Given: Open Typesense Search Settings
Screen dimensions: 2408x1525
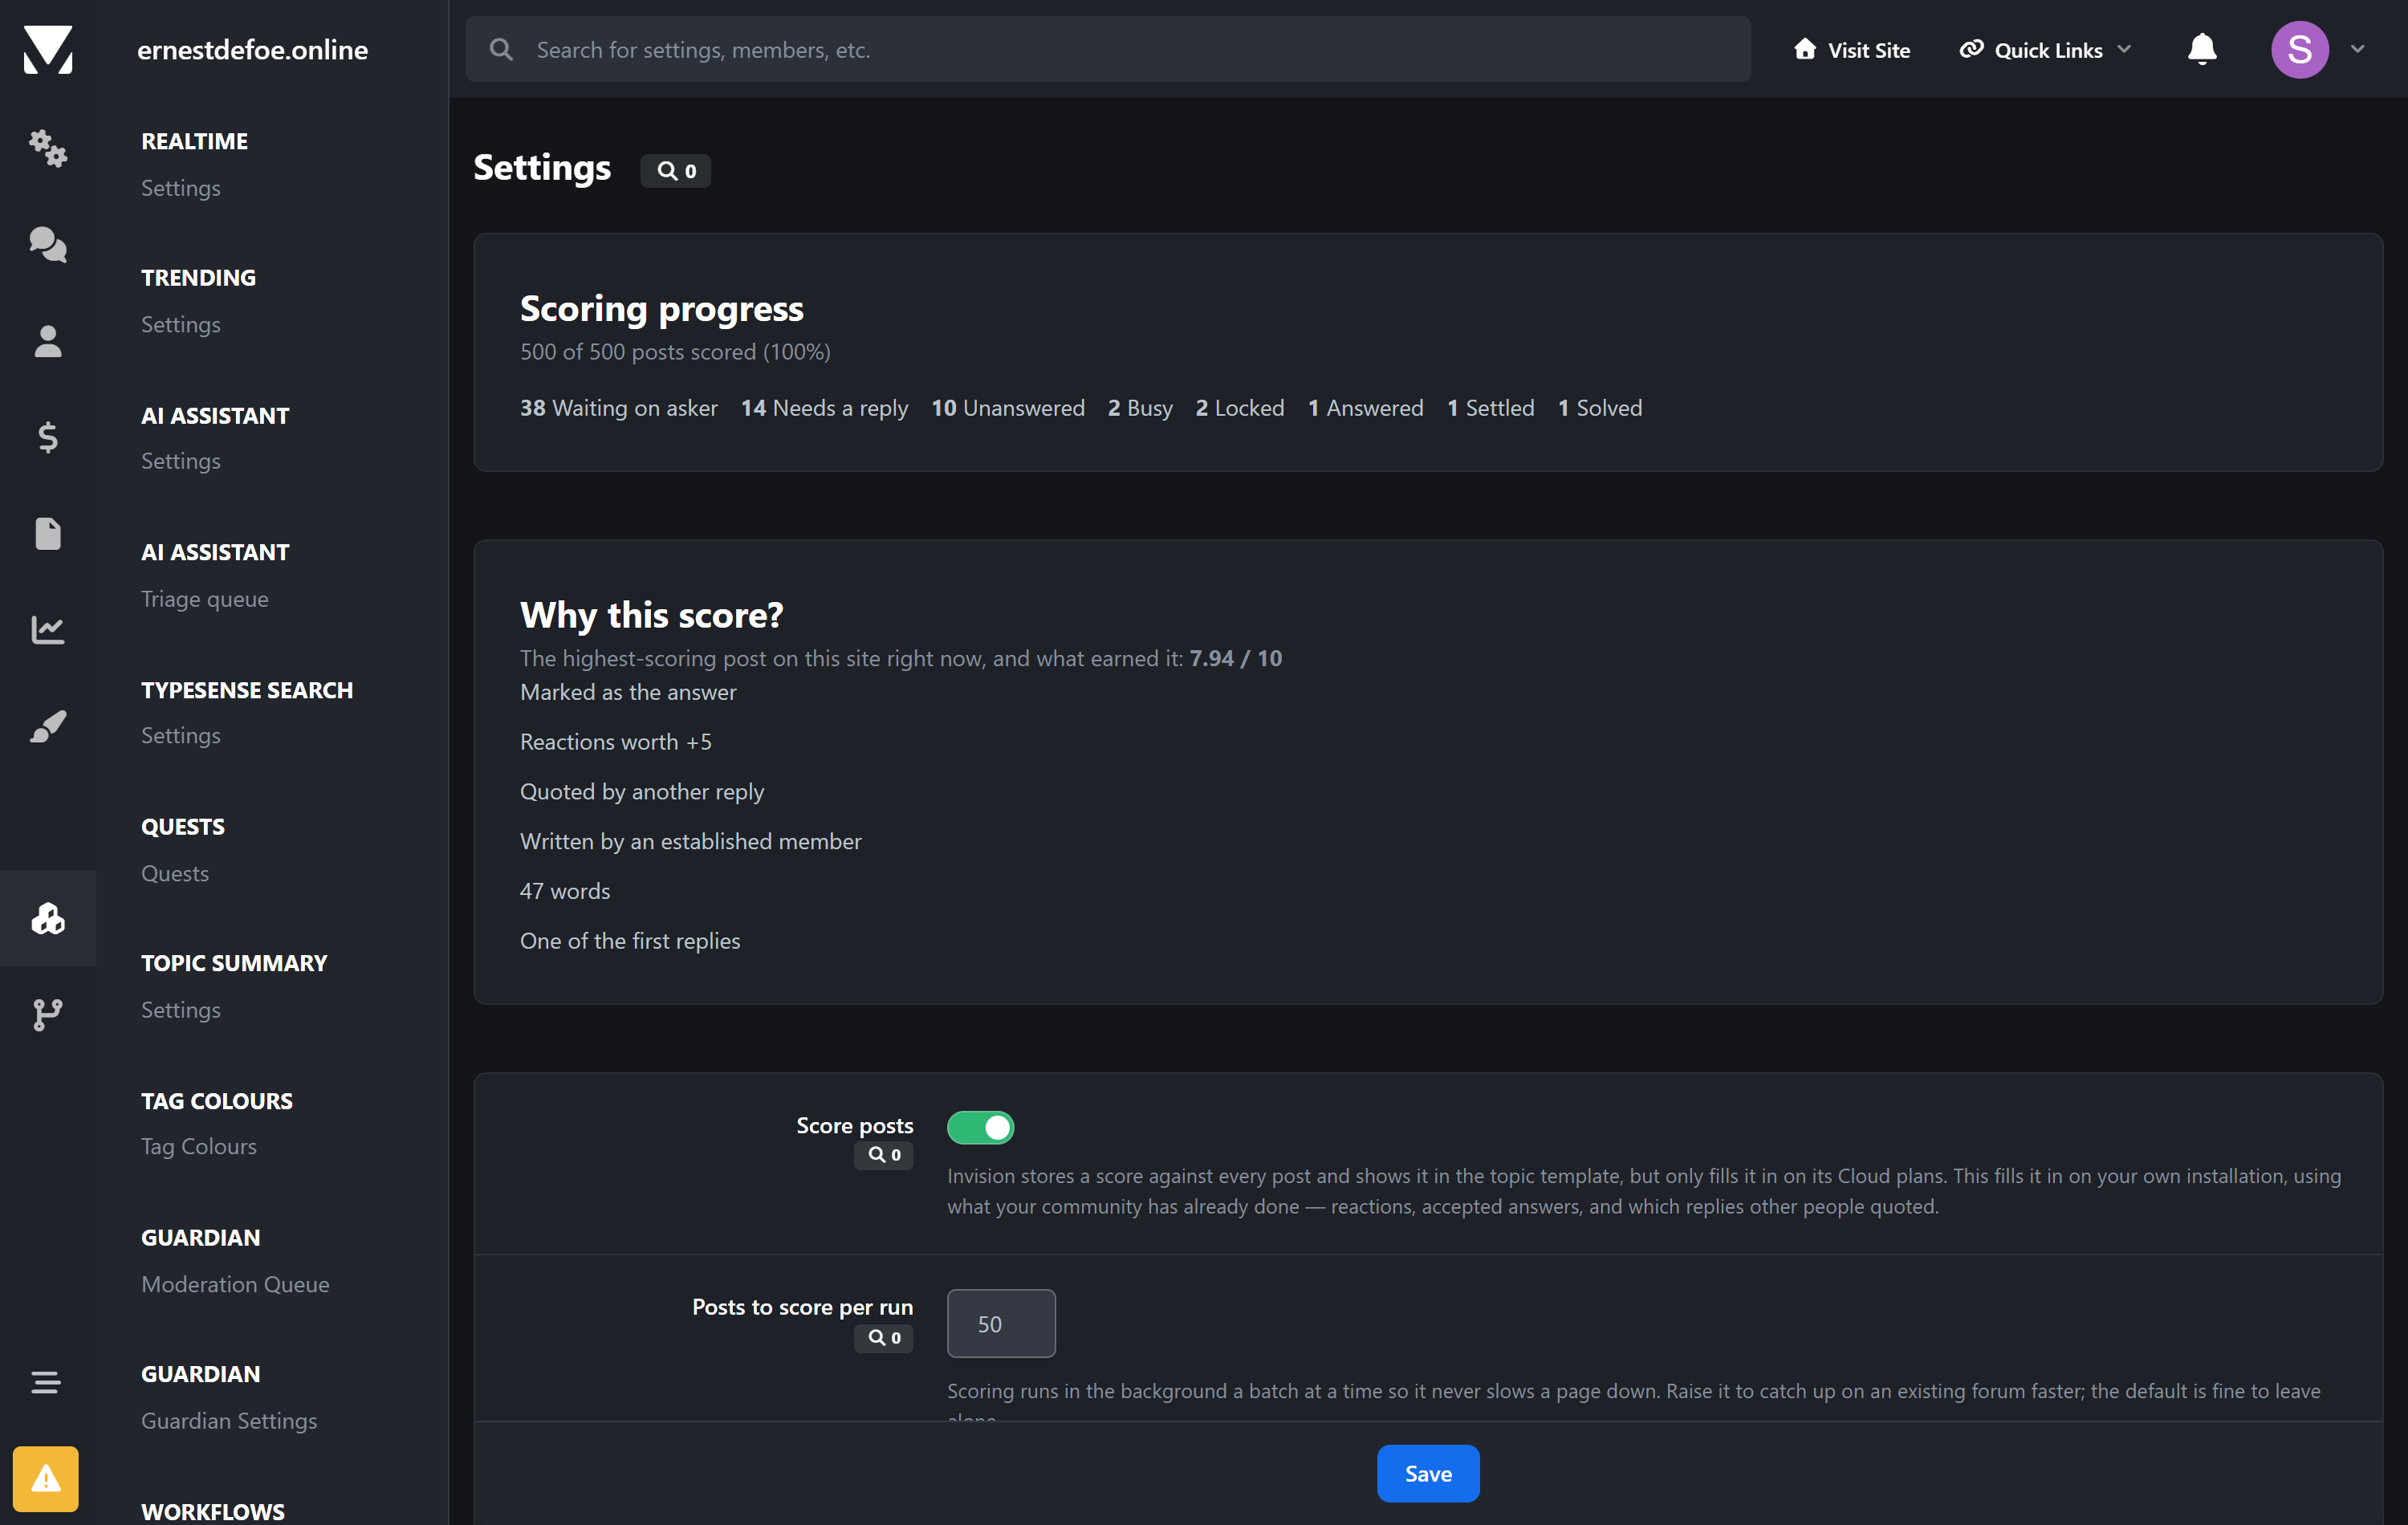Looking at the screenshot, I should click(x=181, y=735).
